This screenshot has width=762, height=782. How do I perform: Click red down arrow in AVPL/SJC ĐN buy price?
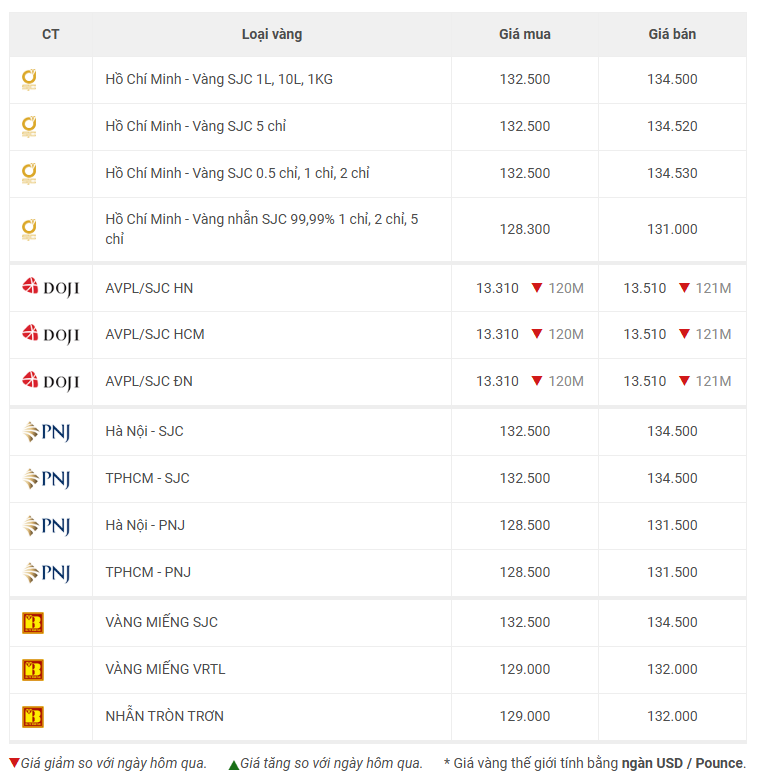point(537,381)
